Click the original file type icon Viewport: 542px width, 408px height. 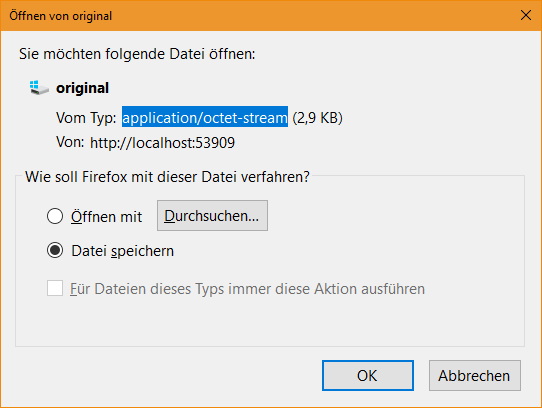(39, 87)
